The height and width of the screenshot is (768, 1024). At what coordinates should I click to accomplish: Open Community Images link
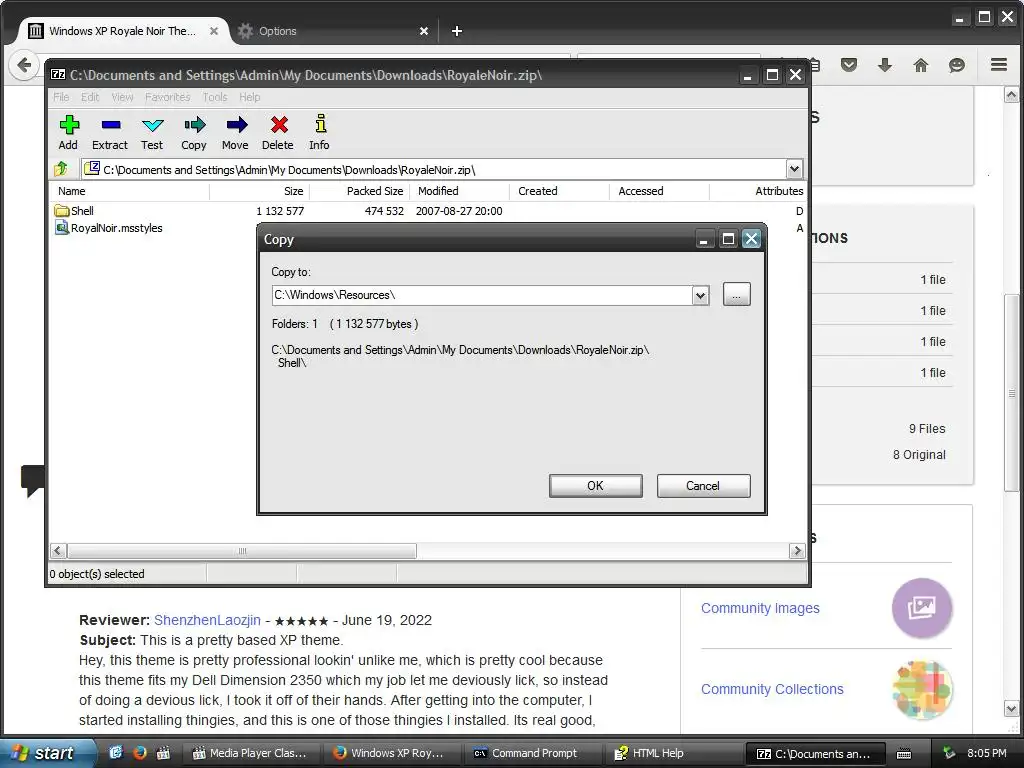(760, 608)
